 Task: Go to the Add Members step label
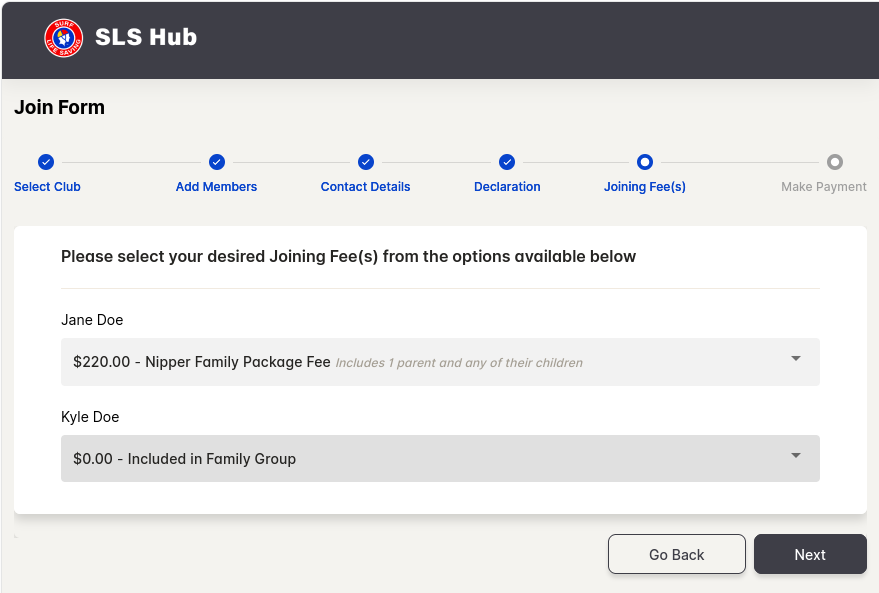pyautogui.click(x=216, y=187)
